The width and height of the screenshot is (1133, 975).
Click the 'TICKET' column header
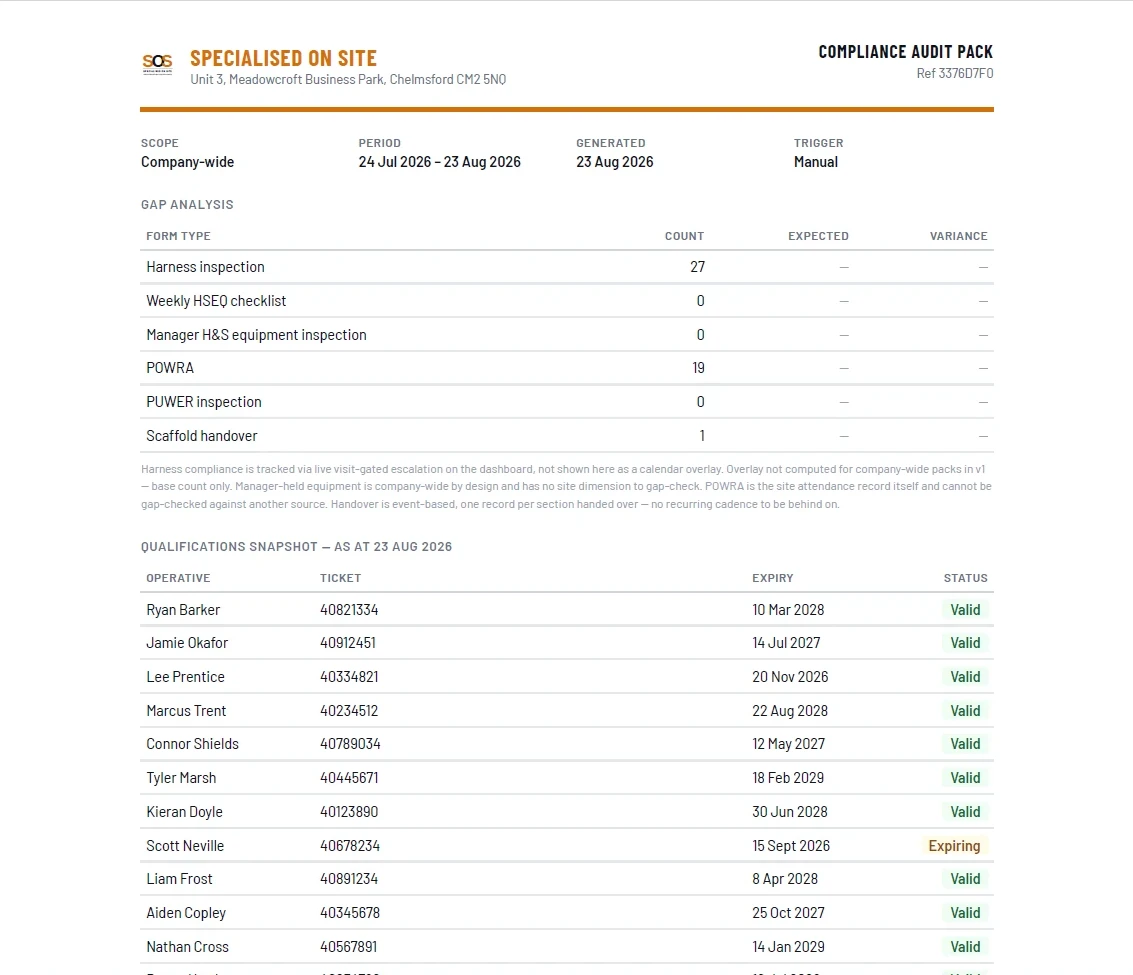pyautogui.click(x=340, y=578)
